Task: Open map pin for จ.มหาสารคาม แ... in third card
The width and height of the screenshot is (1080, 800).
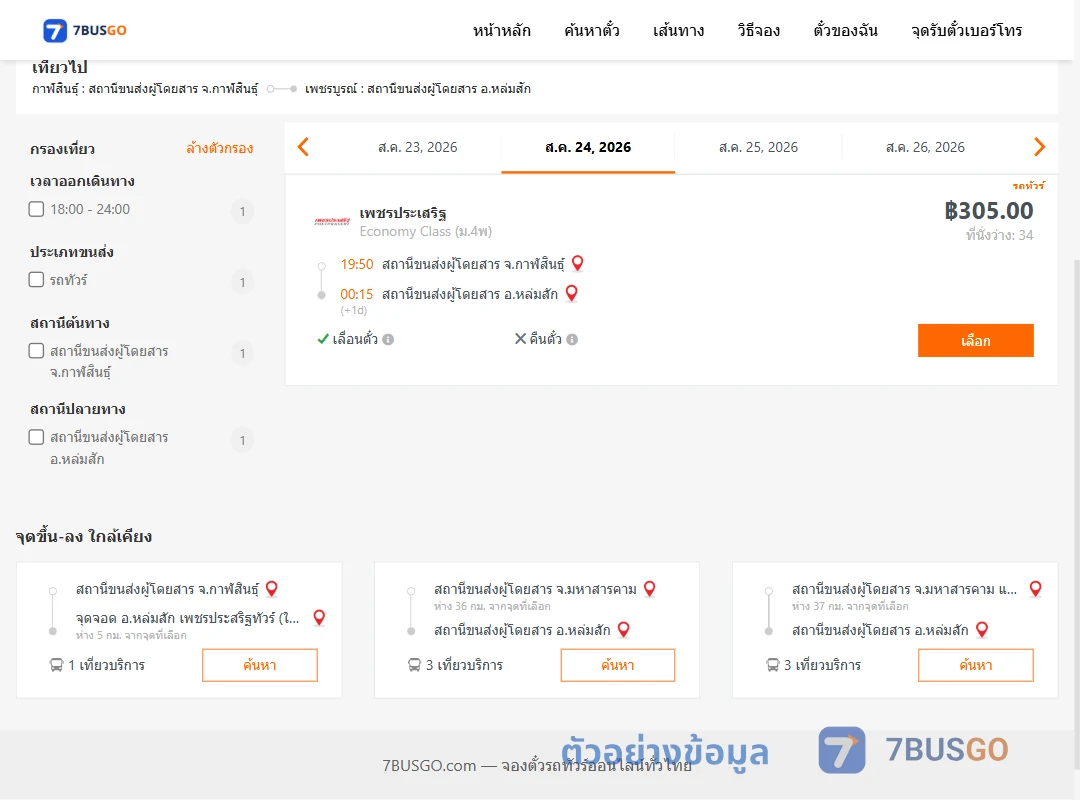Action: 1035,589
